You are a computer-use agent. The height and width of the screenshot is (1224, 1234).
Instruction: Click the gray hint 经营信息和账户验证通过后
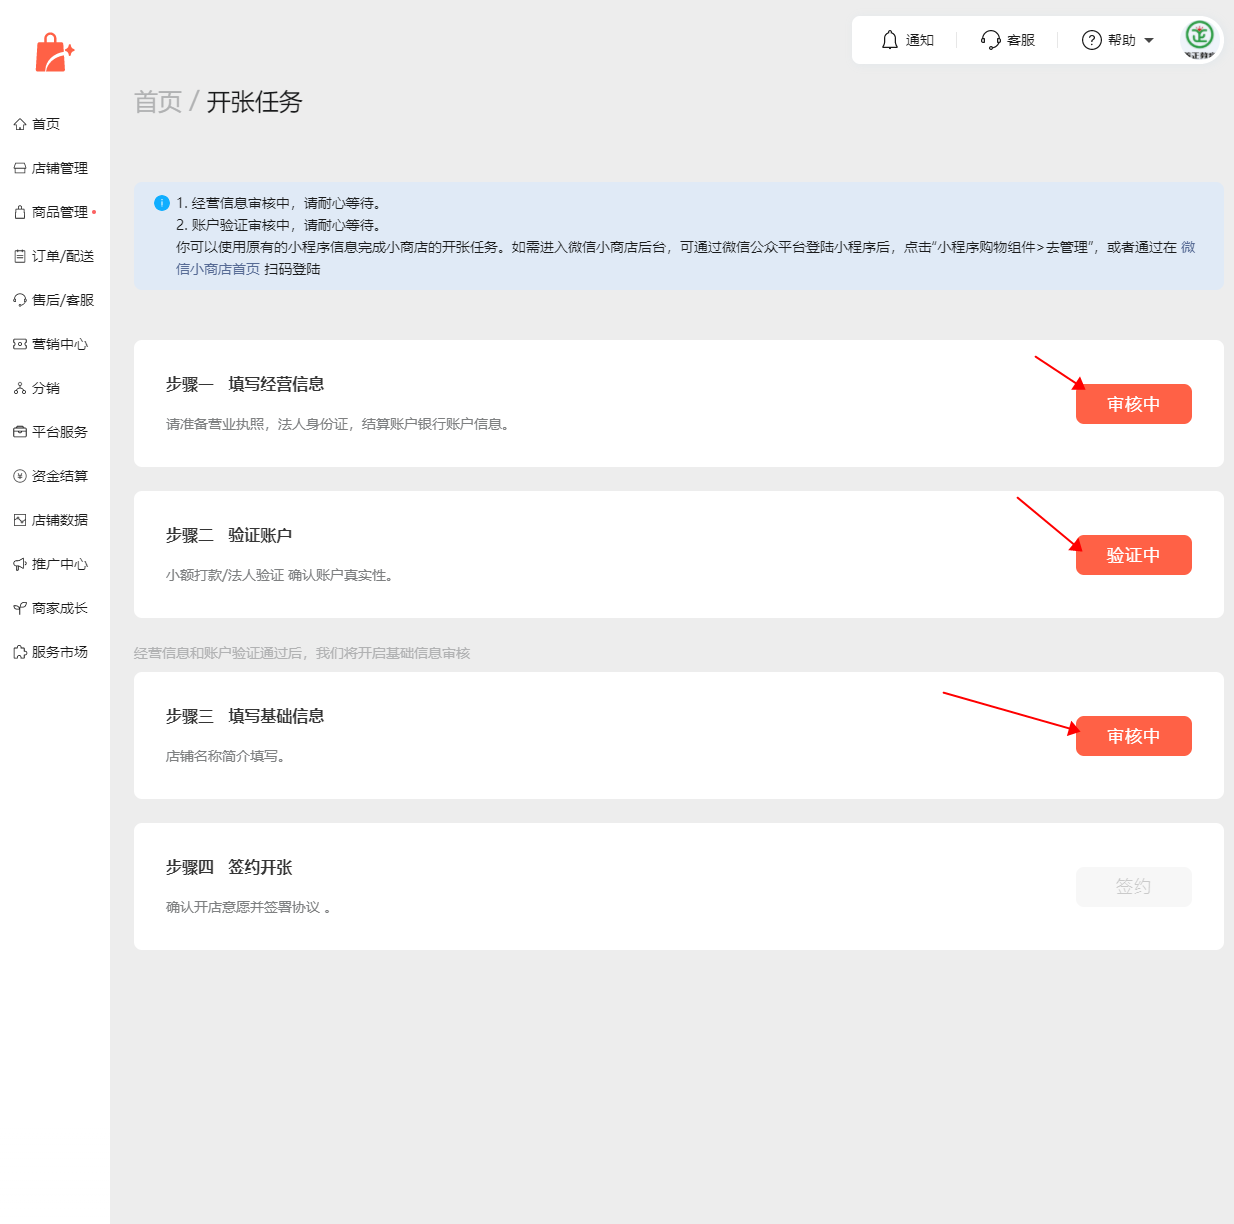[302, 653]
